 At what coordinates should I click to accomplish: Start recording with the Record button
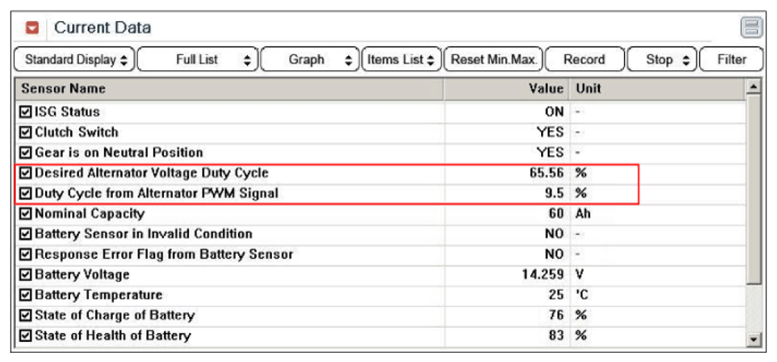click(585, 60)
